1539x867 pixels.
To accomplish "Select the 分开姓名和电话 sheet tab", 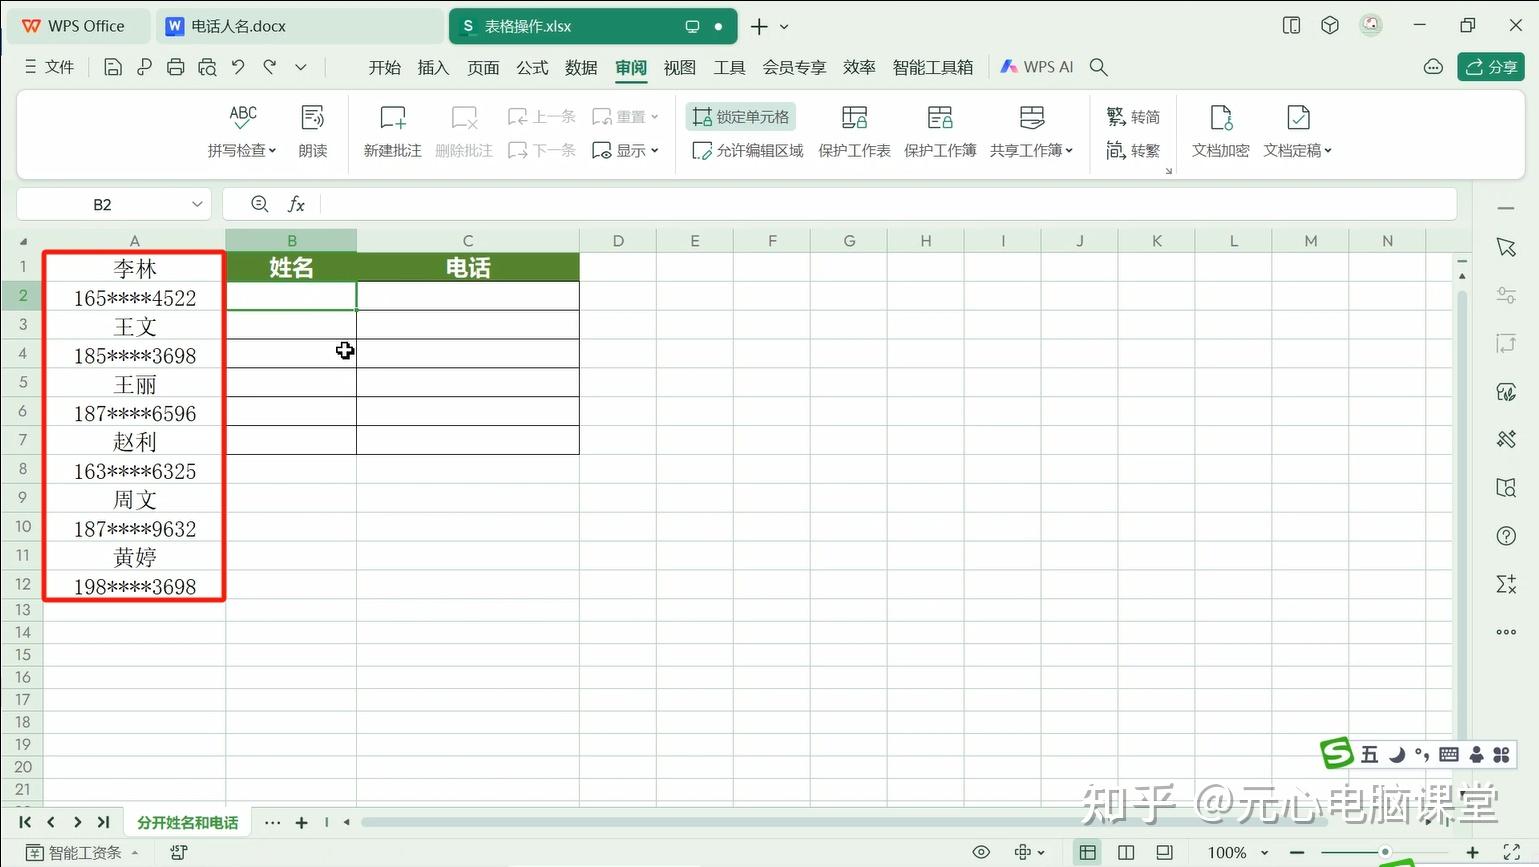I will tap(188, 822).
